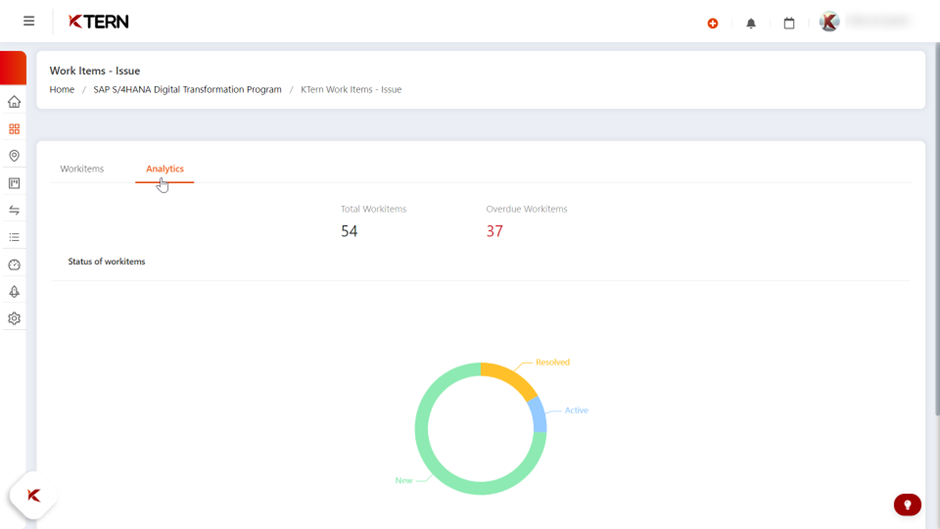940x529 pixels.
Task: Click the 'Total Workitems' label
Action: tap(373, 209)
